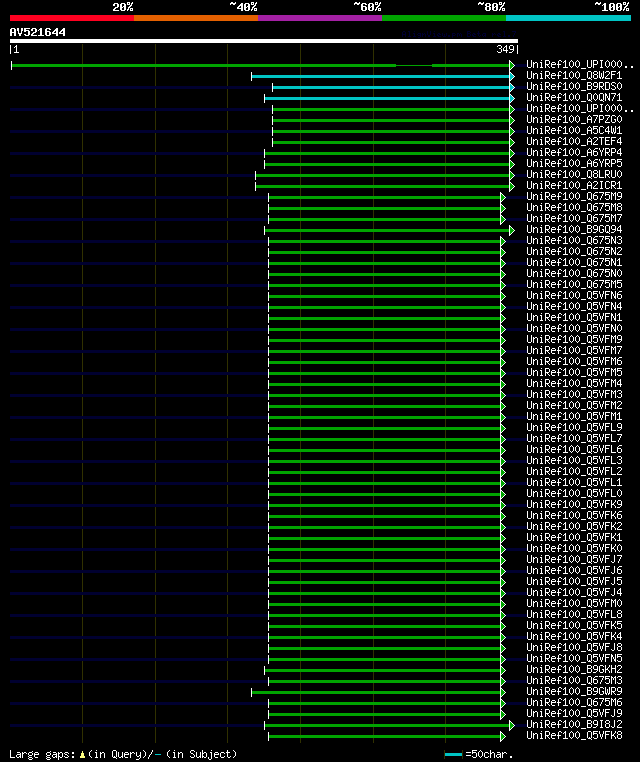Image resolution: width=640 pixels, height=762 pixels.
Task: Click the red 20% identity color segment
Action: coord(72,18)
